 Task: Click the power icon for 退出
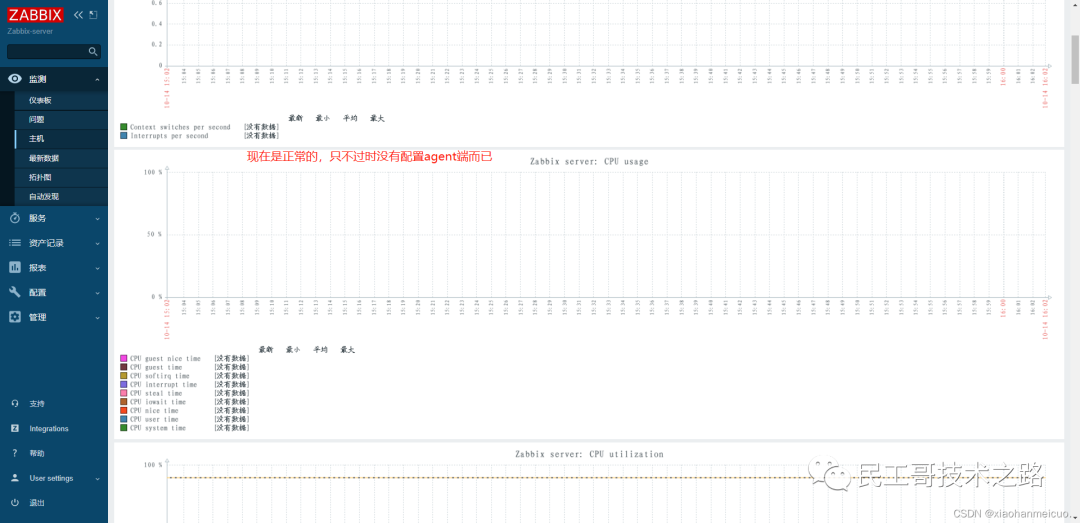(x=15, y=502)
